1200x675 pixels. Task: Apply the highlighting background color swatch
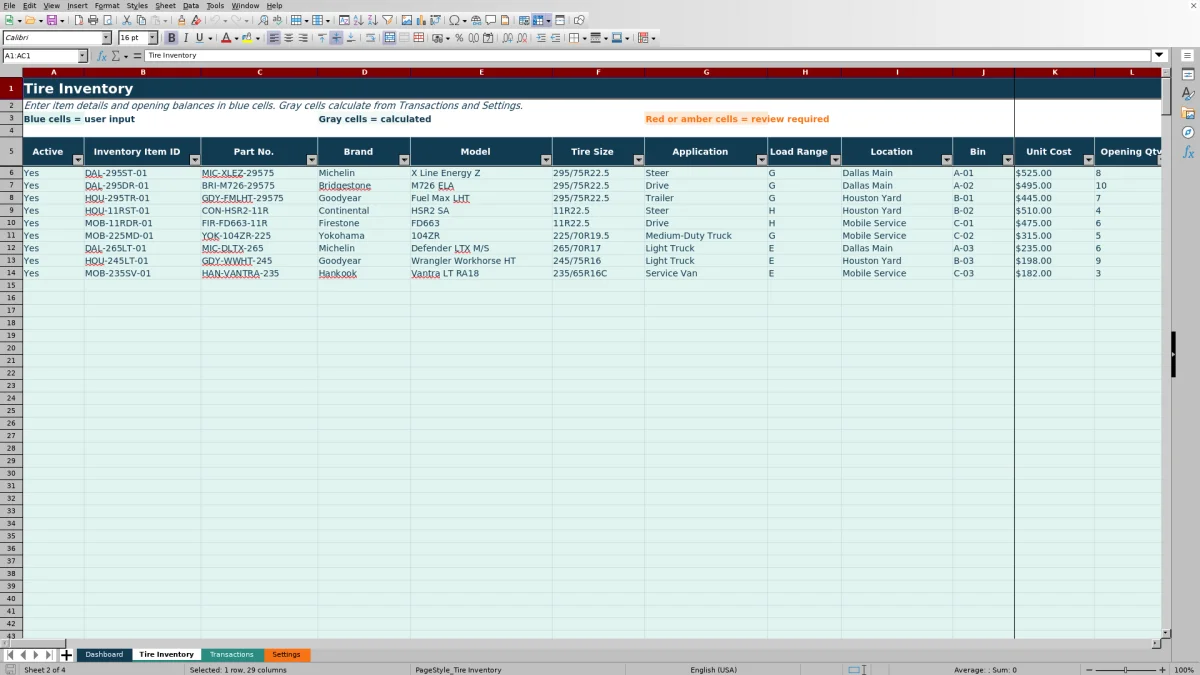[247, 38]
